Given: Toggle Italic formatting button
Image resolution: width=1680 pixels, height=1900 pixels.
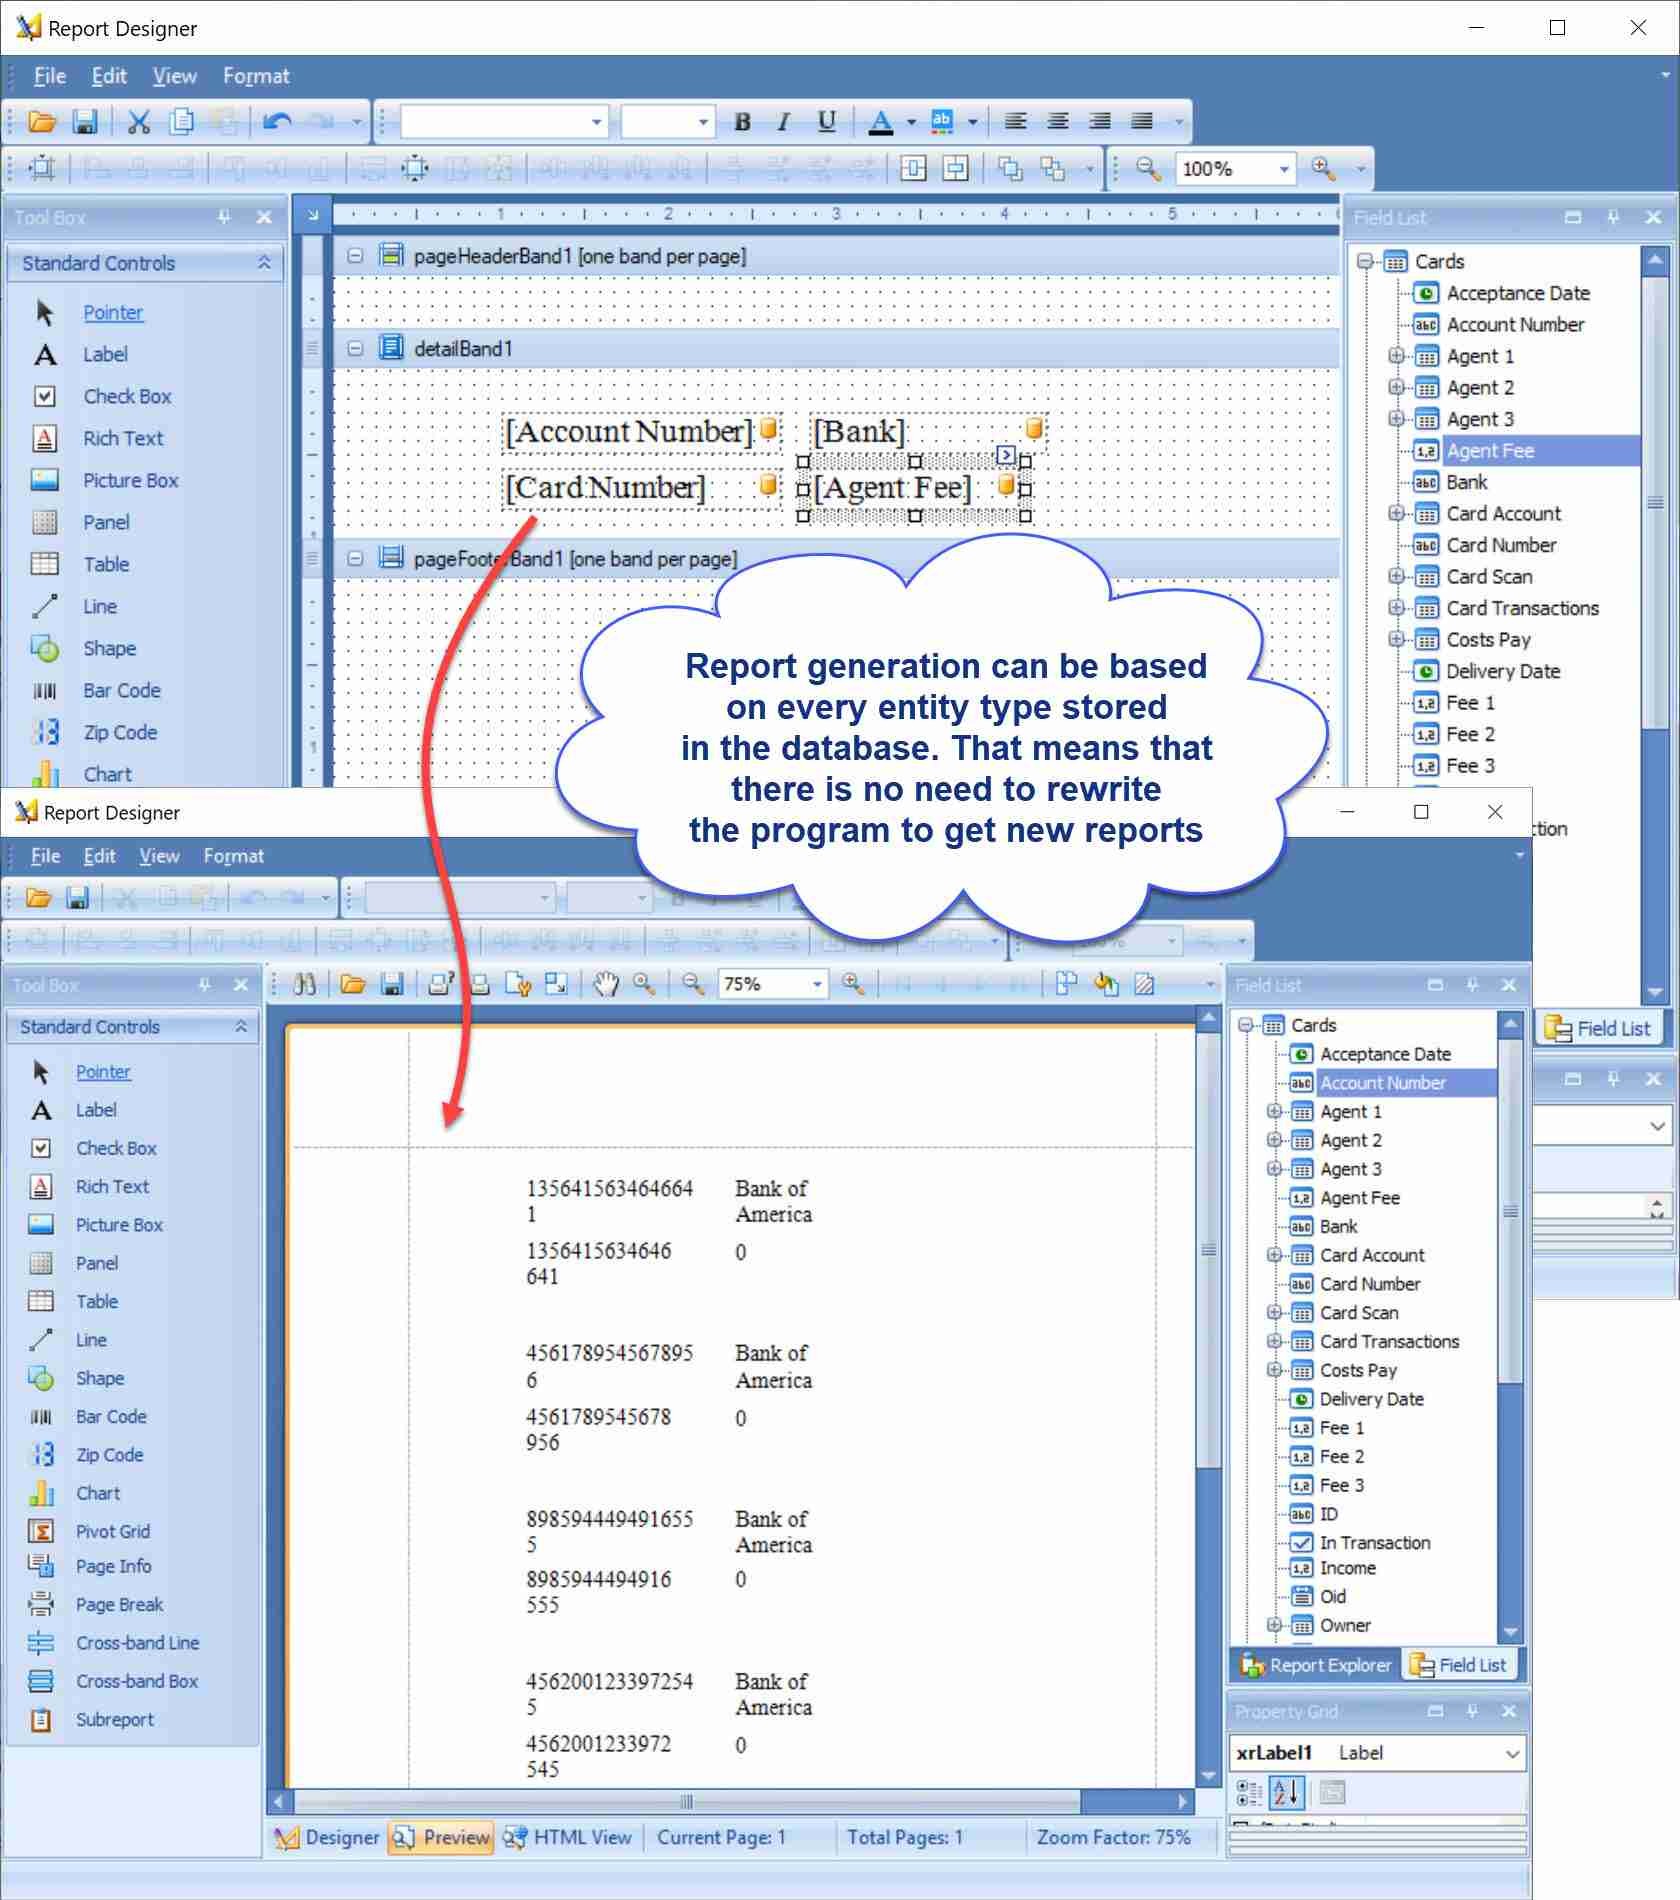Looking at the screenshot, I should 784,122.
